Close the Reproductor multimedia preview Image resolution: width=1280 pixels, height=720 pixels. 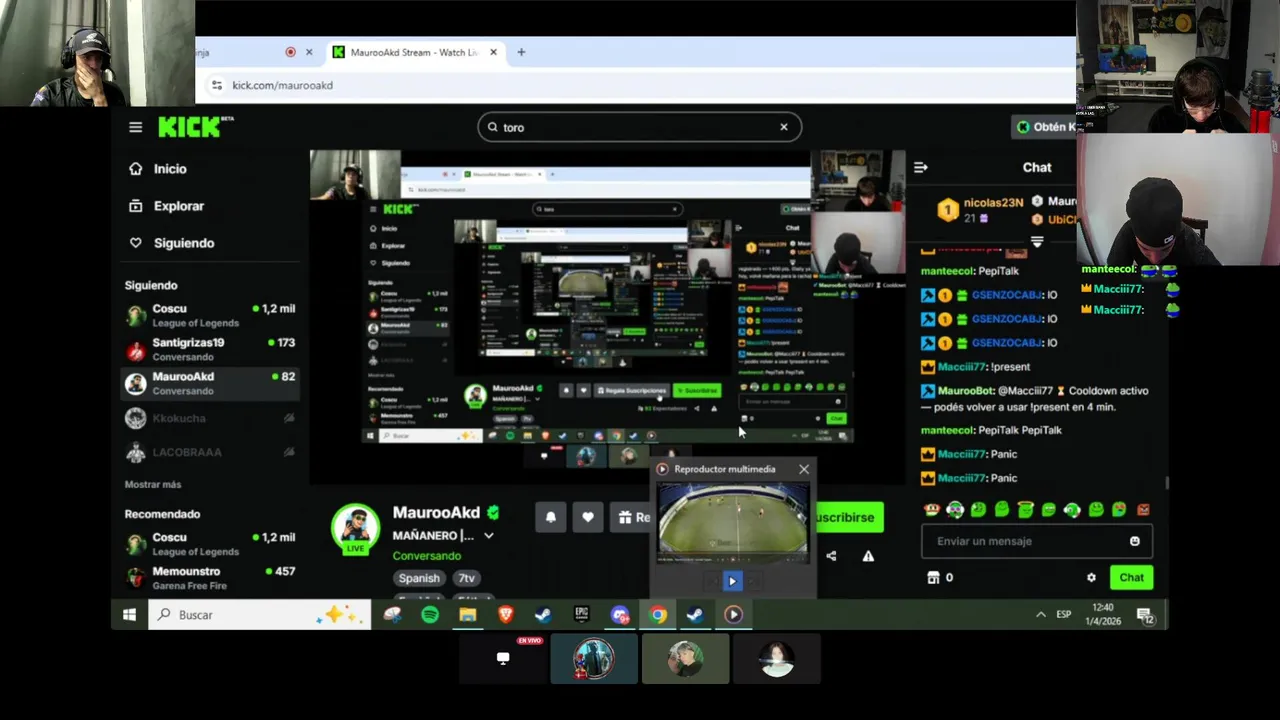pos(804,469)
